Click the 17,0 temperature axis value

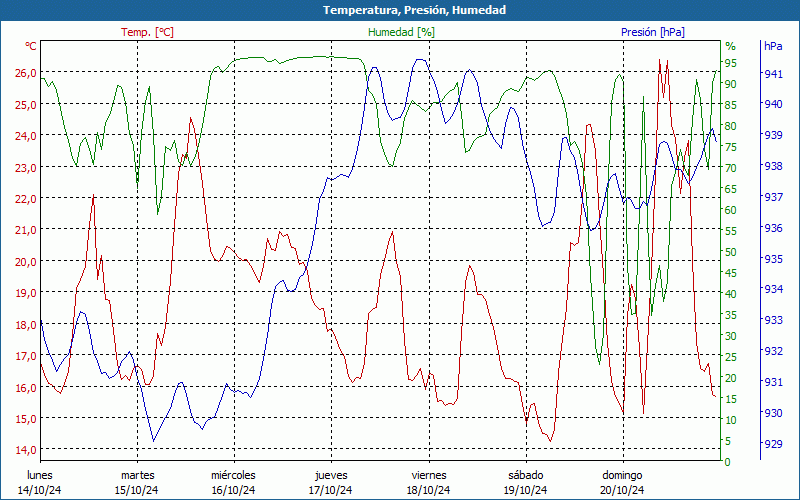pyautogui.click(x=26, y=356)
